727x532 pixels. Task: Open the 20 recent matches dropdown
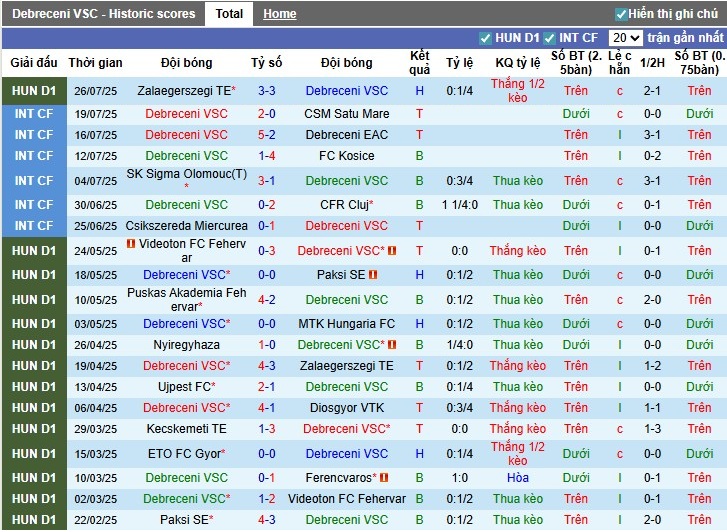(625, 38)
